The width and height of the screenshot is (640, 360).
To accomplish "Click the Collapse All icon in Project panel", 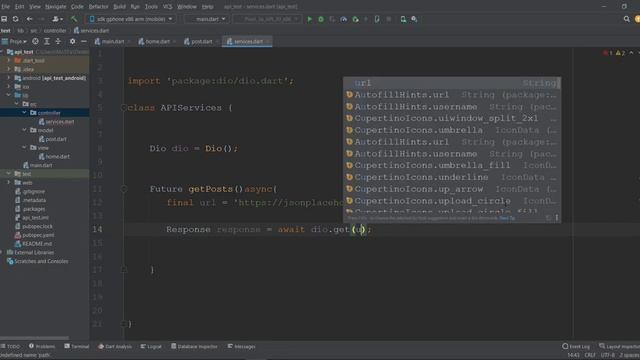I will (58, 41).
